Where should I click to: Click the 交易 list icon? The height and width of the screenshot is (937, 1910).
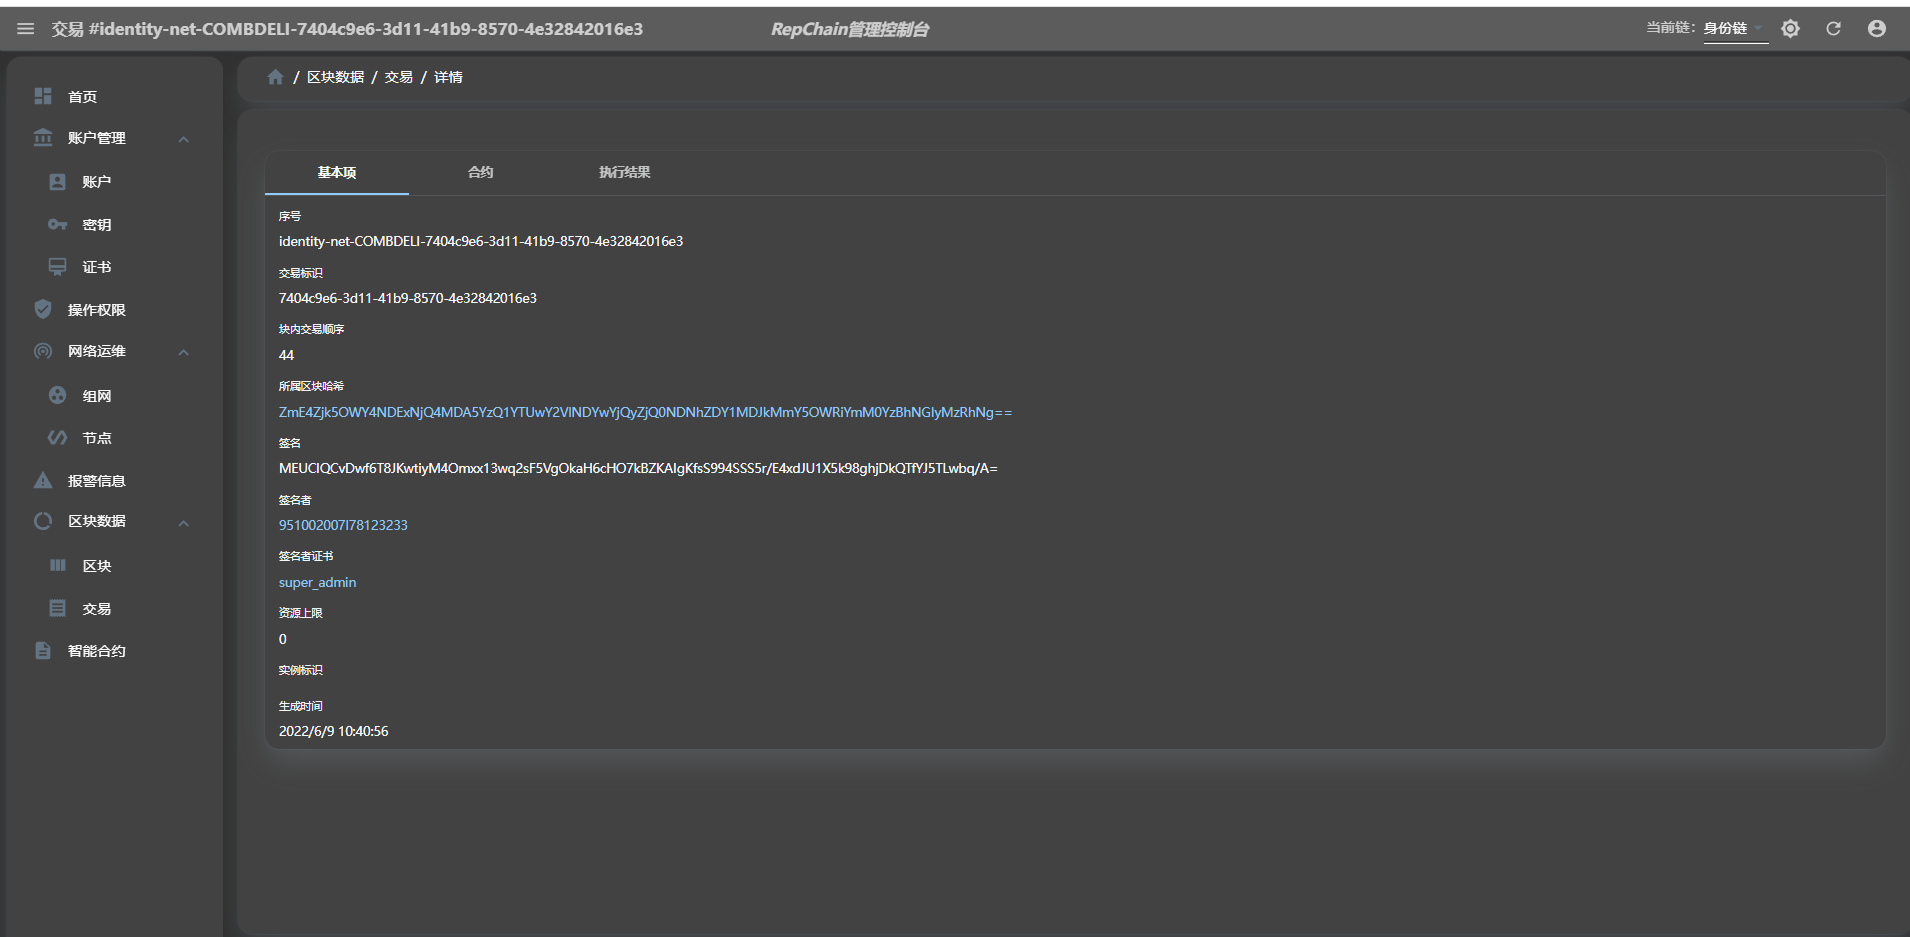pos(58,608)
